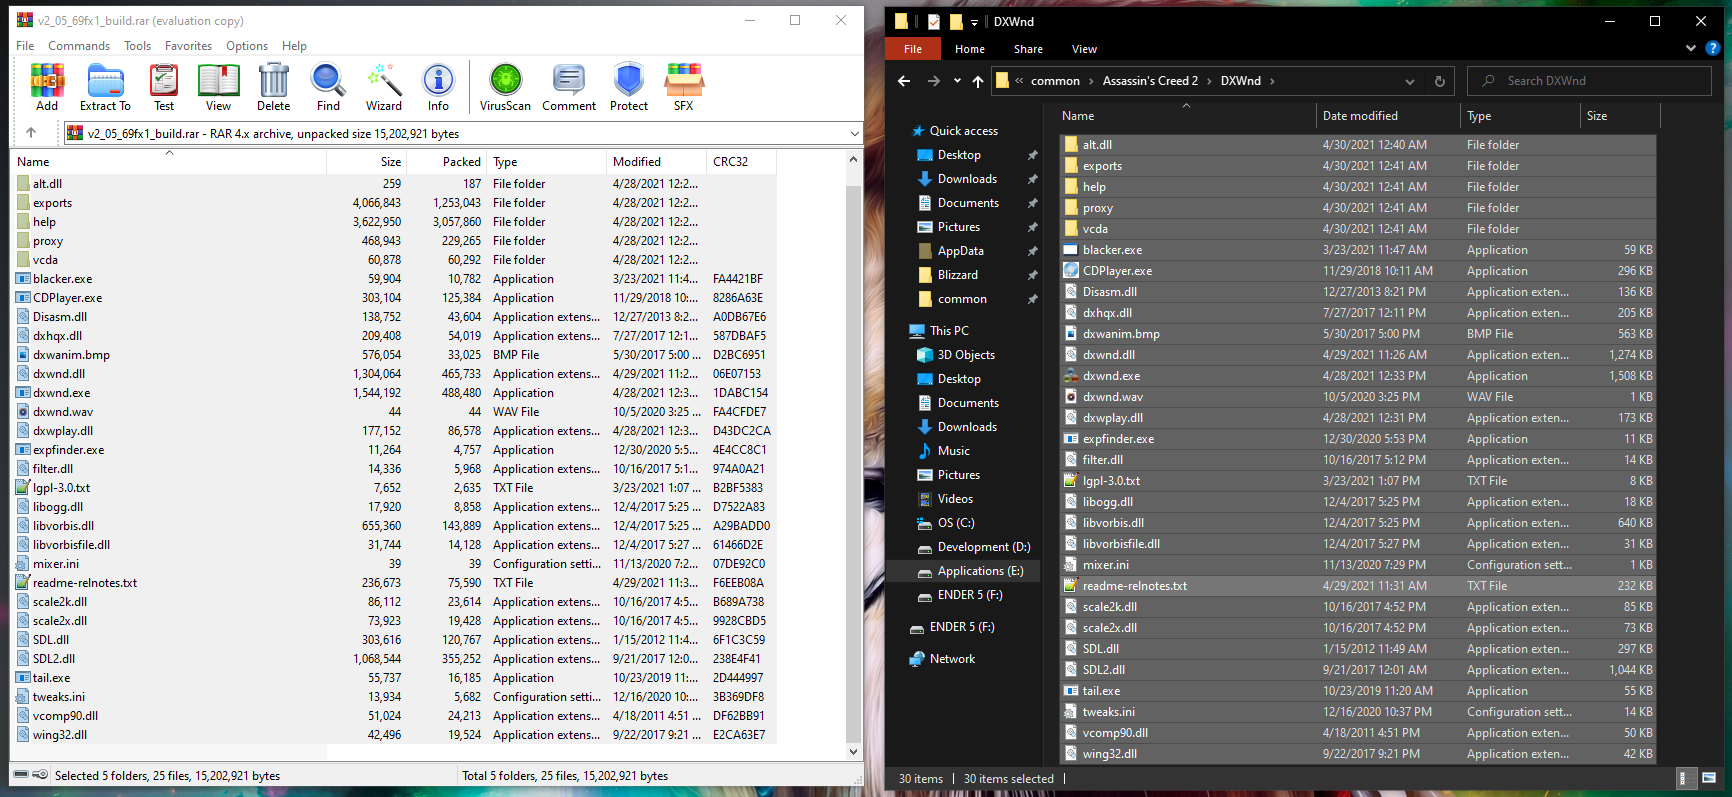Image resolution: width=1732 pixels, height=797 pixels.
Task: Add a Comment to the archive
Action: point(569,87)
